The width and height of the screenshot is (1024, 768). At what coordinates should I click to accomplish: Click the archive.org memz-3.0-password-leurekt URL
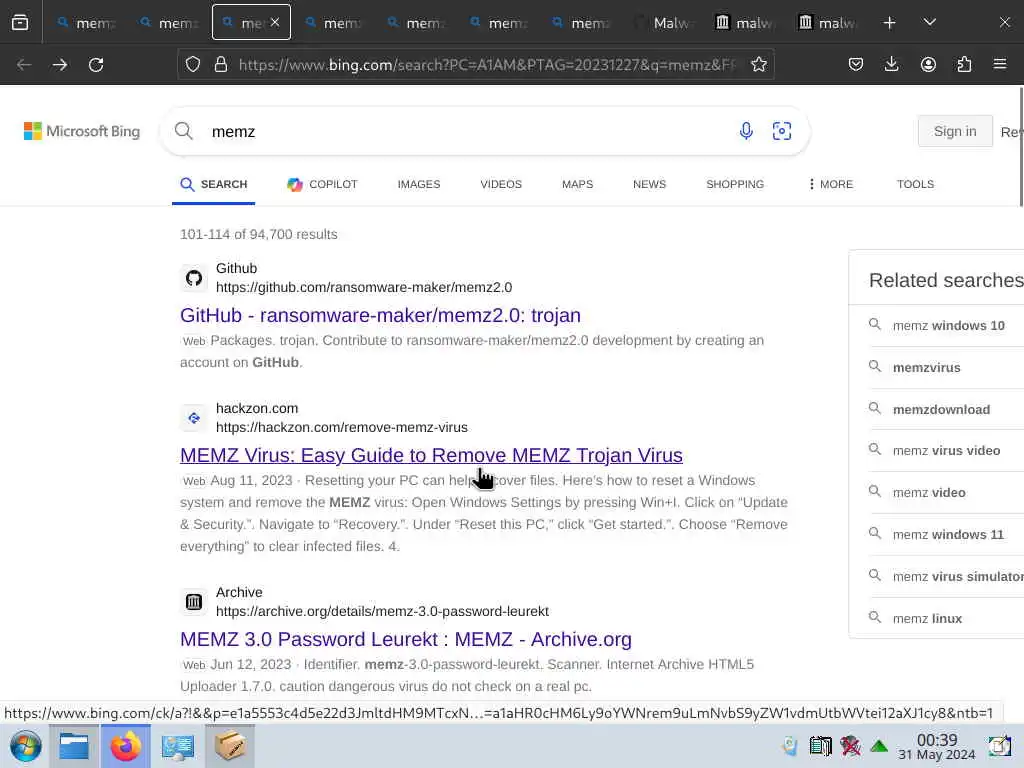pyautogui.click(x=382, y=611)
